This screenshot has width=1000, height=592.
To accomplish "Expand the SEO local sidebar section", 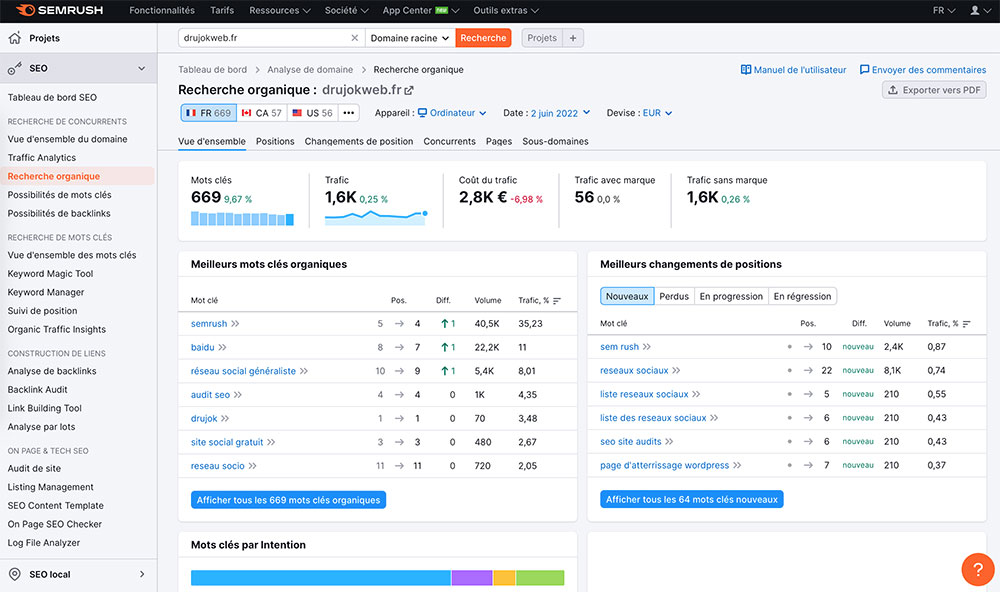I will (x=142, y=574).
